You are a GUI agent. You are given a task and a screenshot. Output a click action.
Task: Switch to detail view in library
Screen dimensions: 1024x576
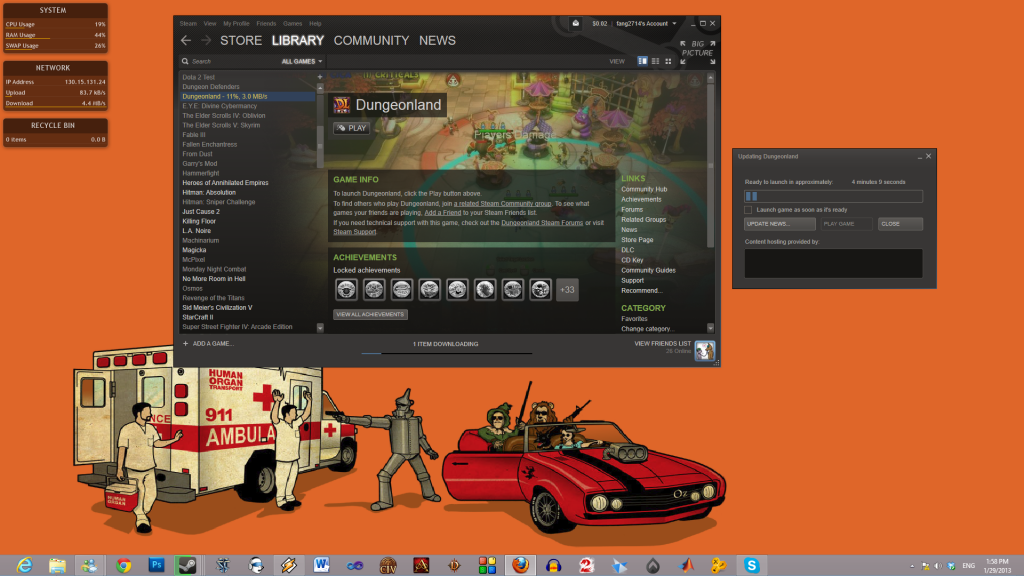tap(643, 61)
